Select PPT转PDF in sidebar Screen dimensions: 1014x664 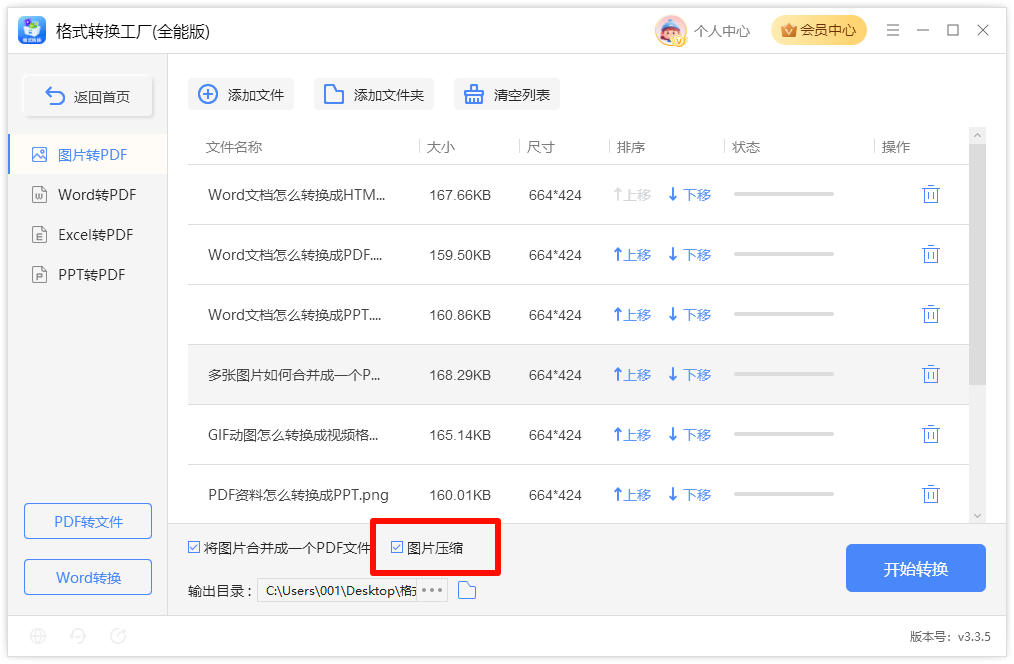(x=88, y=275)
